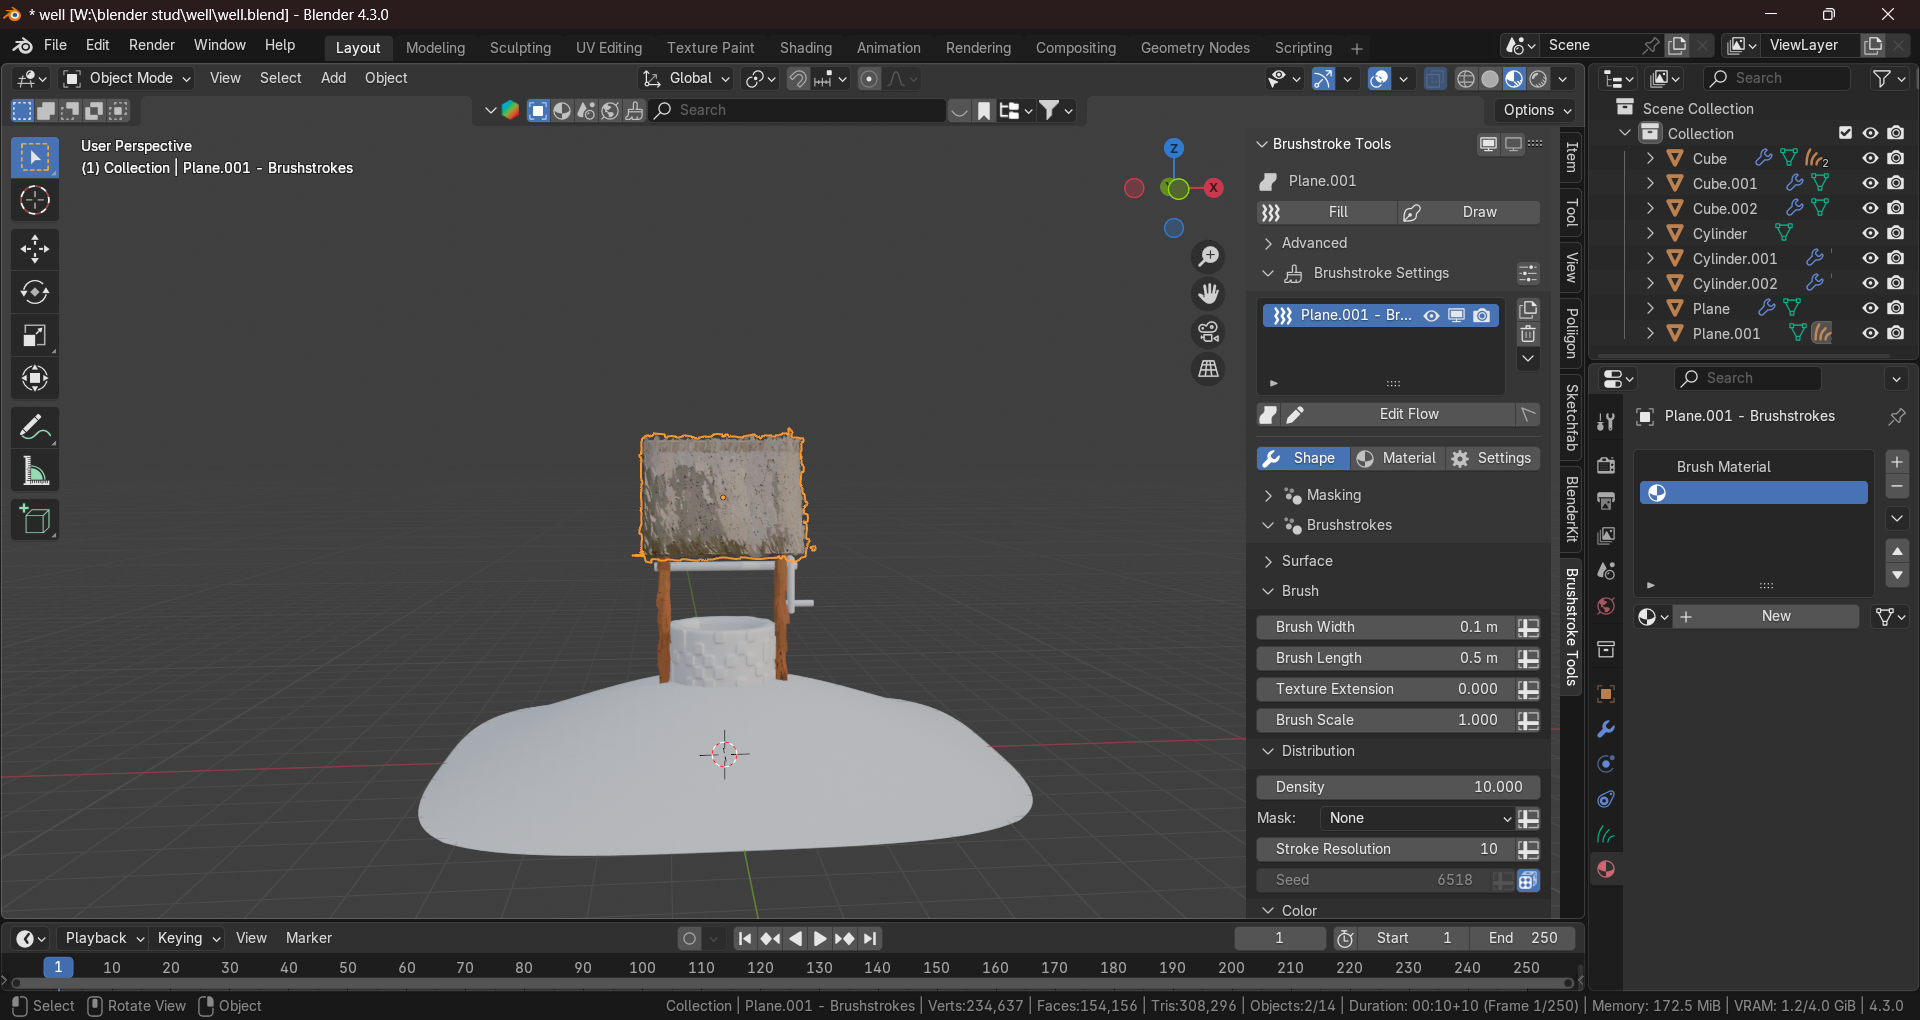
Task: Select the Measure tool
Action: point(35,470)
